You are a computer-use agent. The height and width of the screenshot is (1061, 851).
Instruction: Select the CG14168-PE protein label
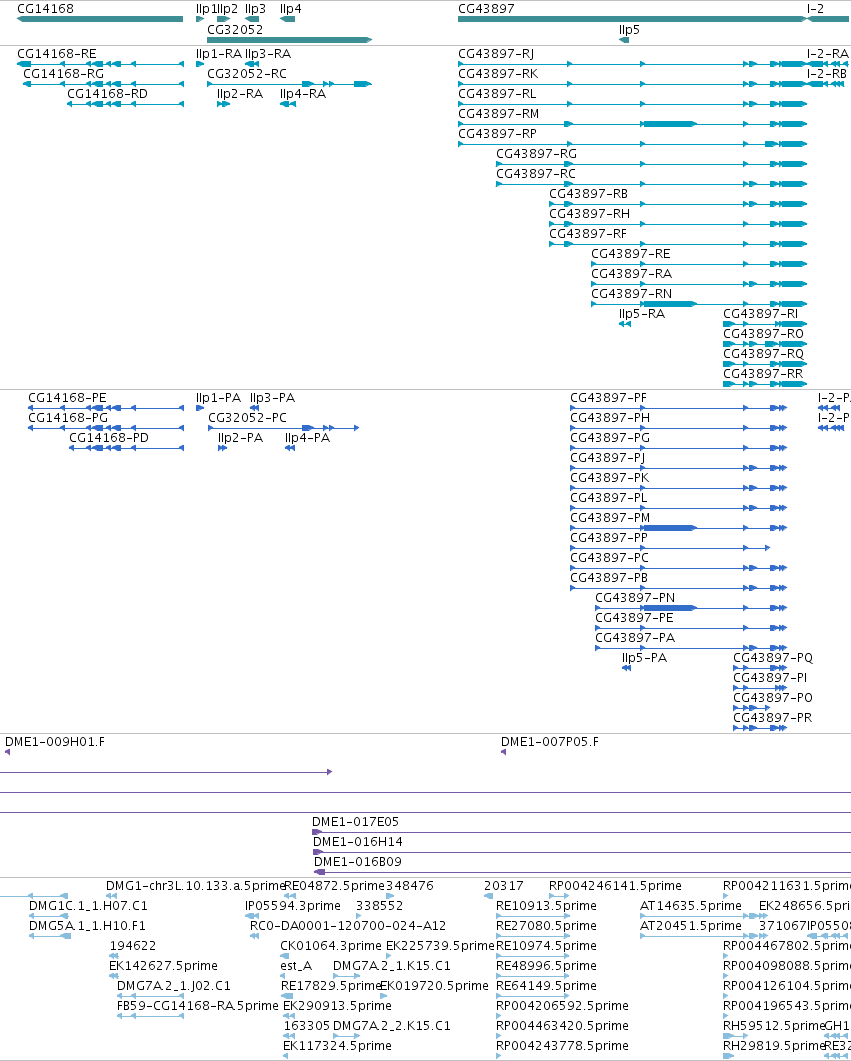coord(67,398)
